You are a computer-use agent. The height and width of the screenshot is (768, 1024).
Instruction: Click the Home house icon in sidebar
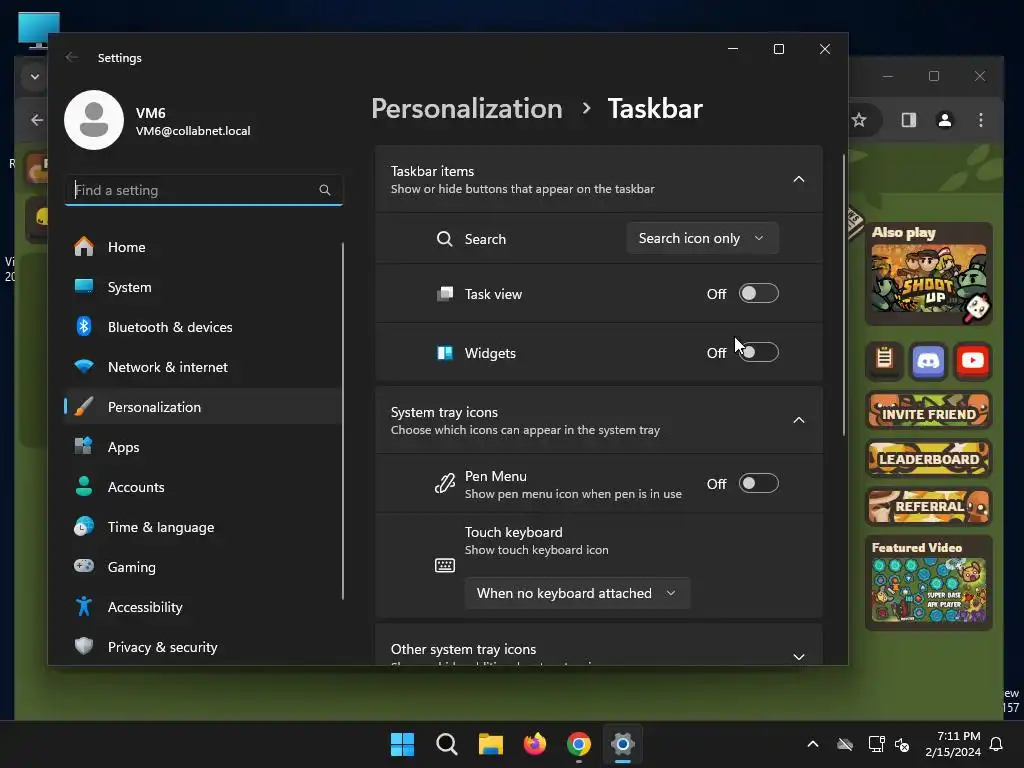tap(84, 247)
